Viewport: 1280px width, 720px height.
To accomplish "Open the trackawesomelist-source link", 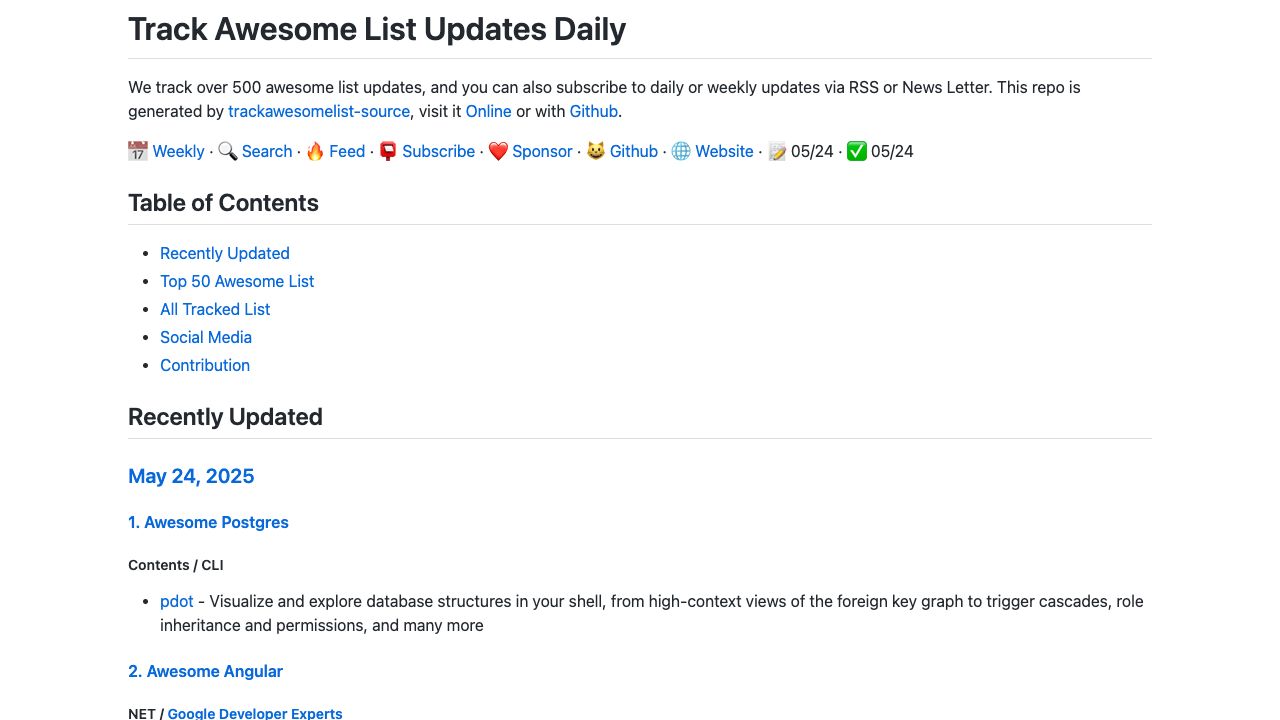I will coord(319,111).
